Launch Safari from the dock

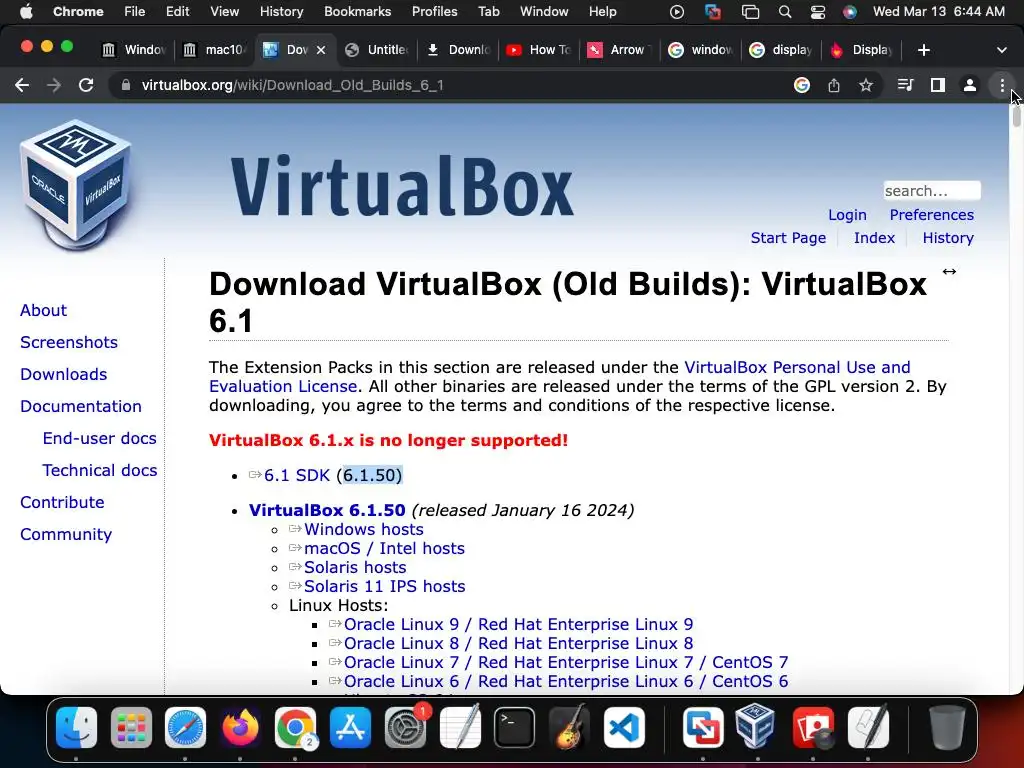click(x=185, y=728)
